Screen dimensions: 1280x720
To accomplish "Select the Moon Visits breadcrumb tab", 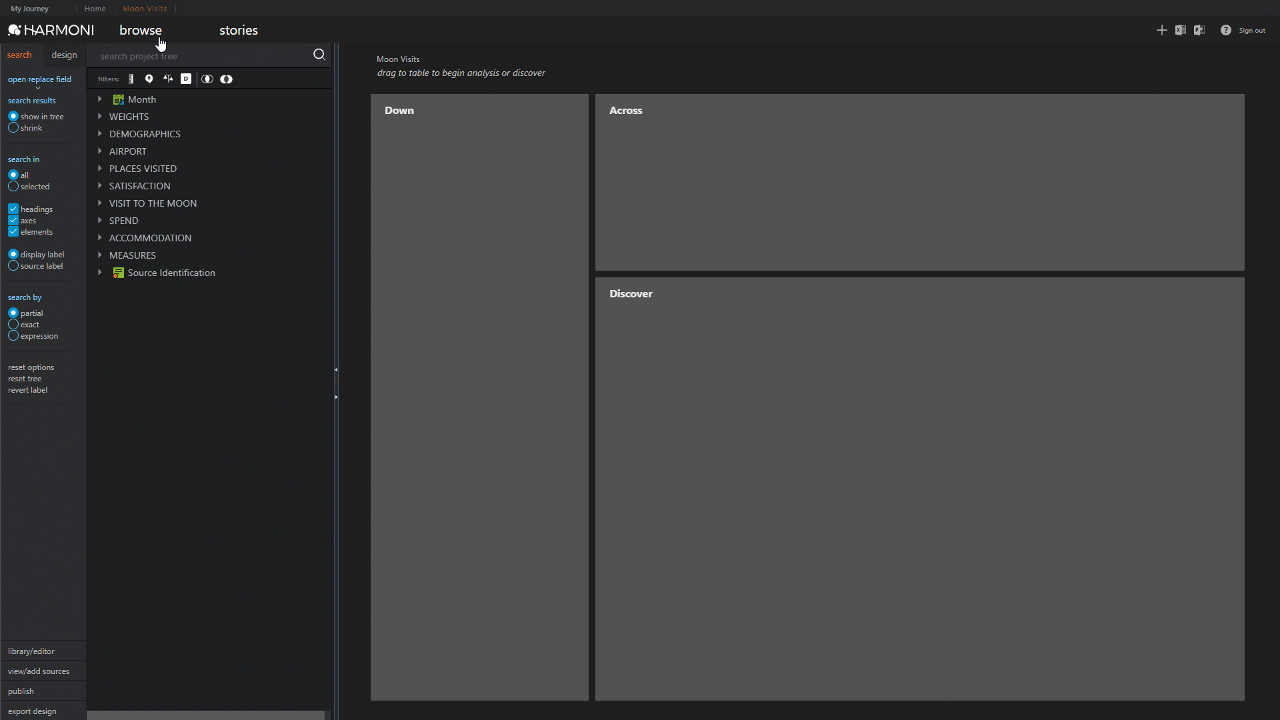I will (x=145, y=8).
